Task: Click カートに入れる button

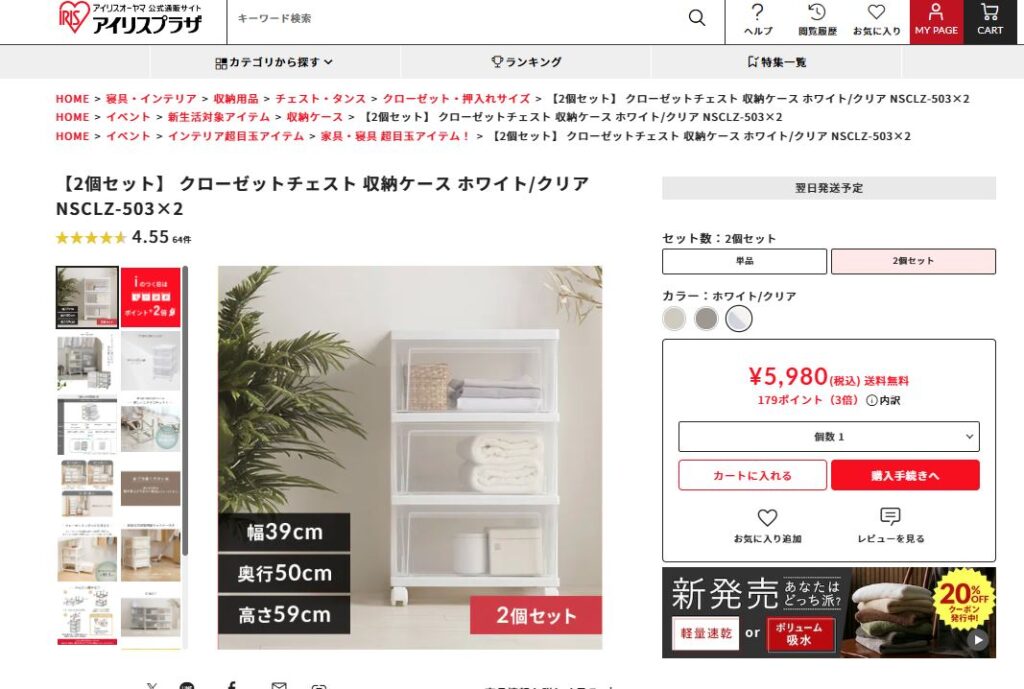Action: point(752,475)
